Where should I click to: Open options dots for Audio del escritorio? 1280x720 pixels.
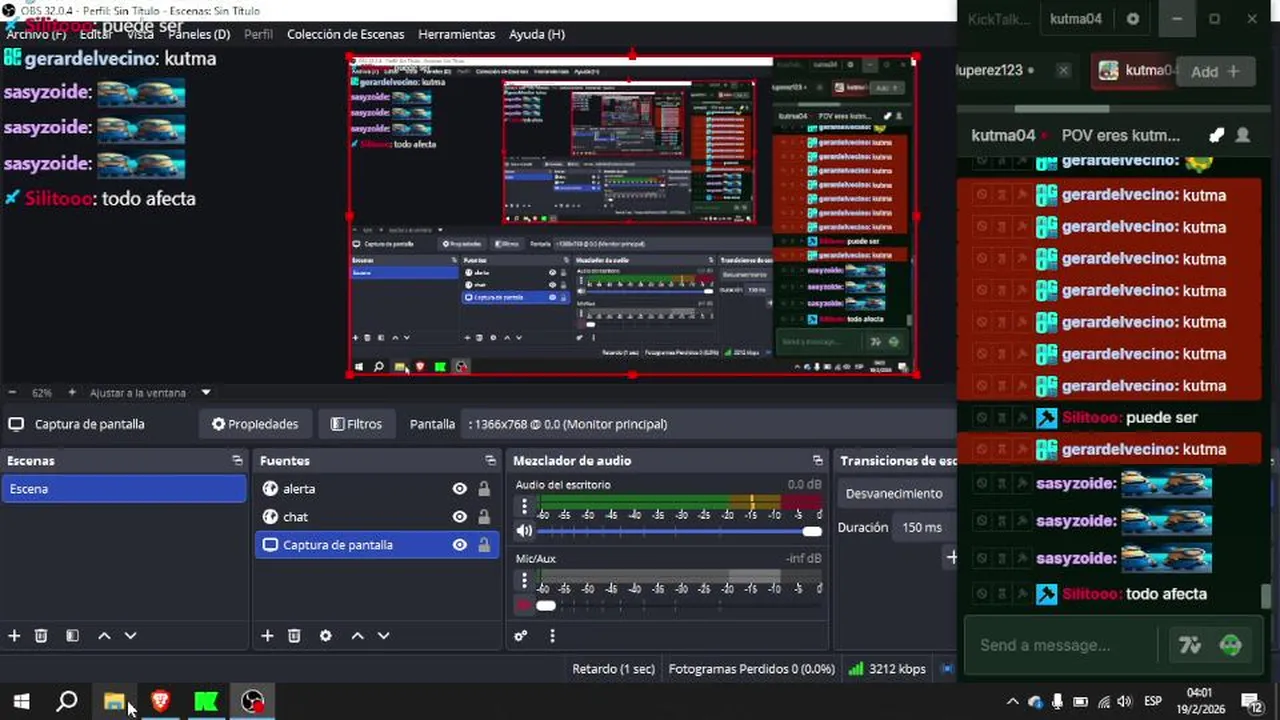pos(524,507)
